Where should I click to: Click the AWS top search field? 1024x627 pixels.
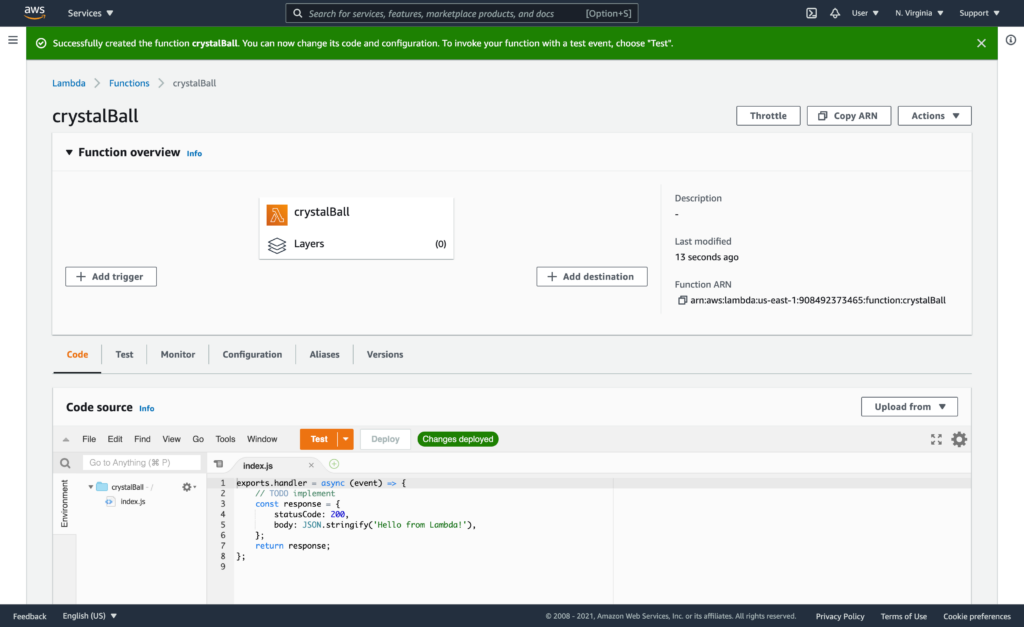point(462,13)
